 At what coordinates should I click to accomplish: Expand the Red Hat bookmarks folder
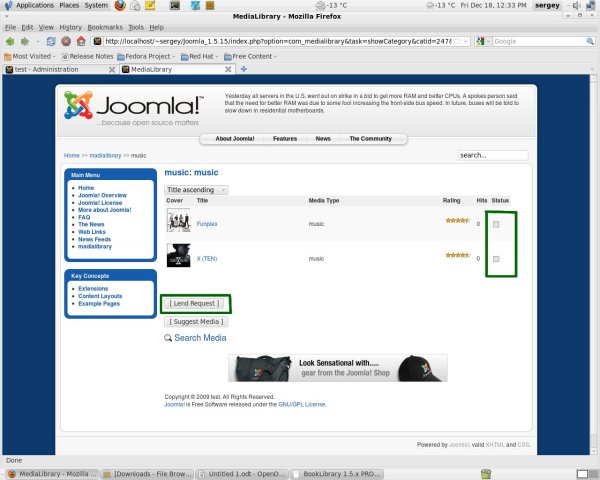199,56
